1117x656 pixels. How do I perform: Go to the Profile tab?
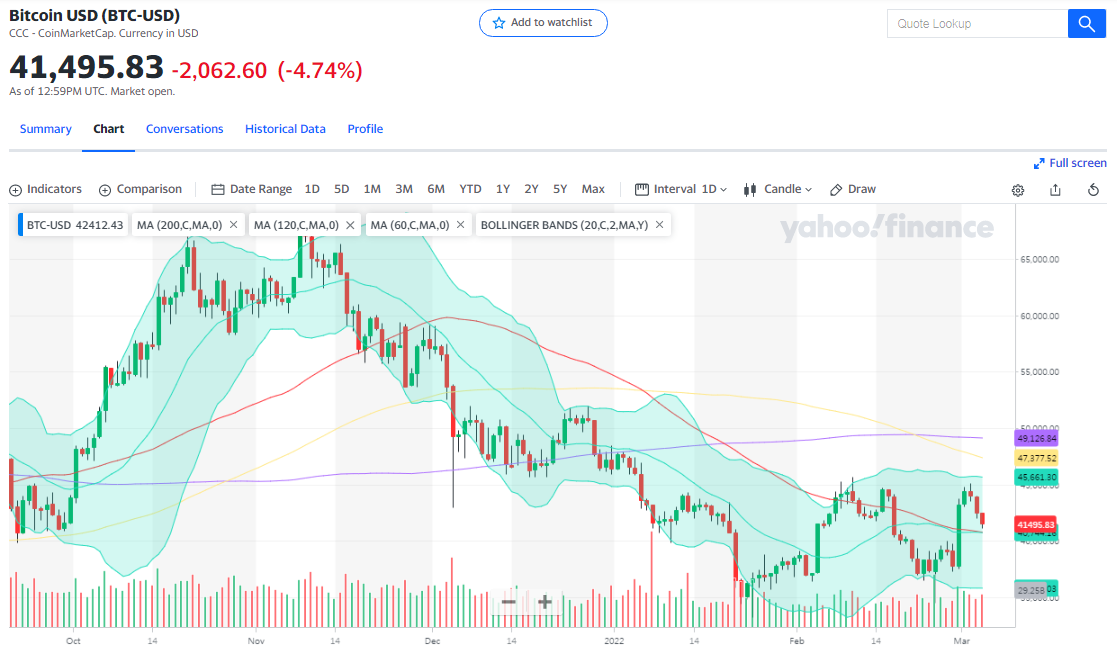point(365,129)
